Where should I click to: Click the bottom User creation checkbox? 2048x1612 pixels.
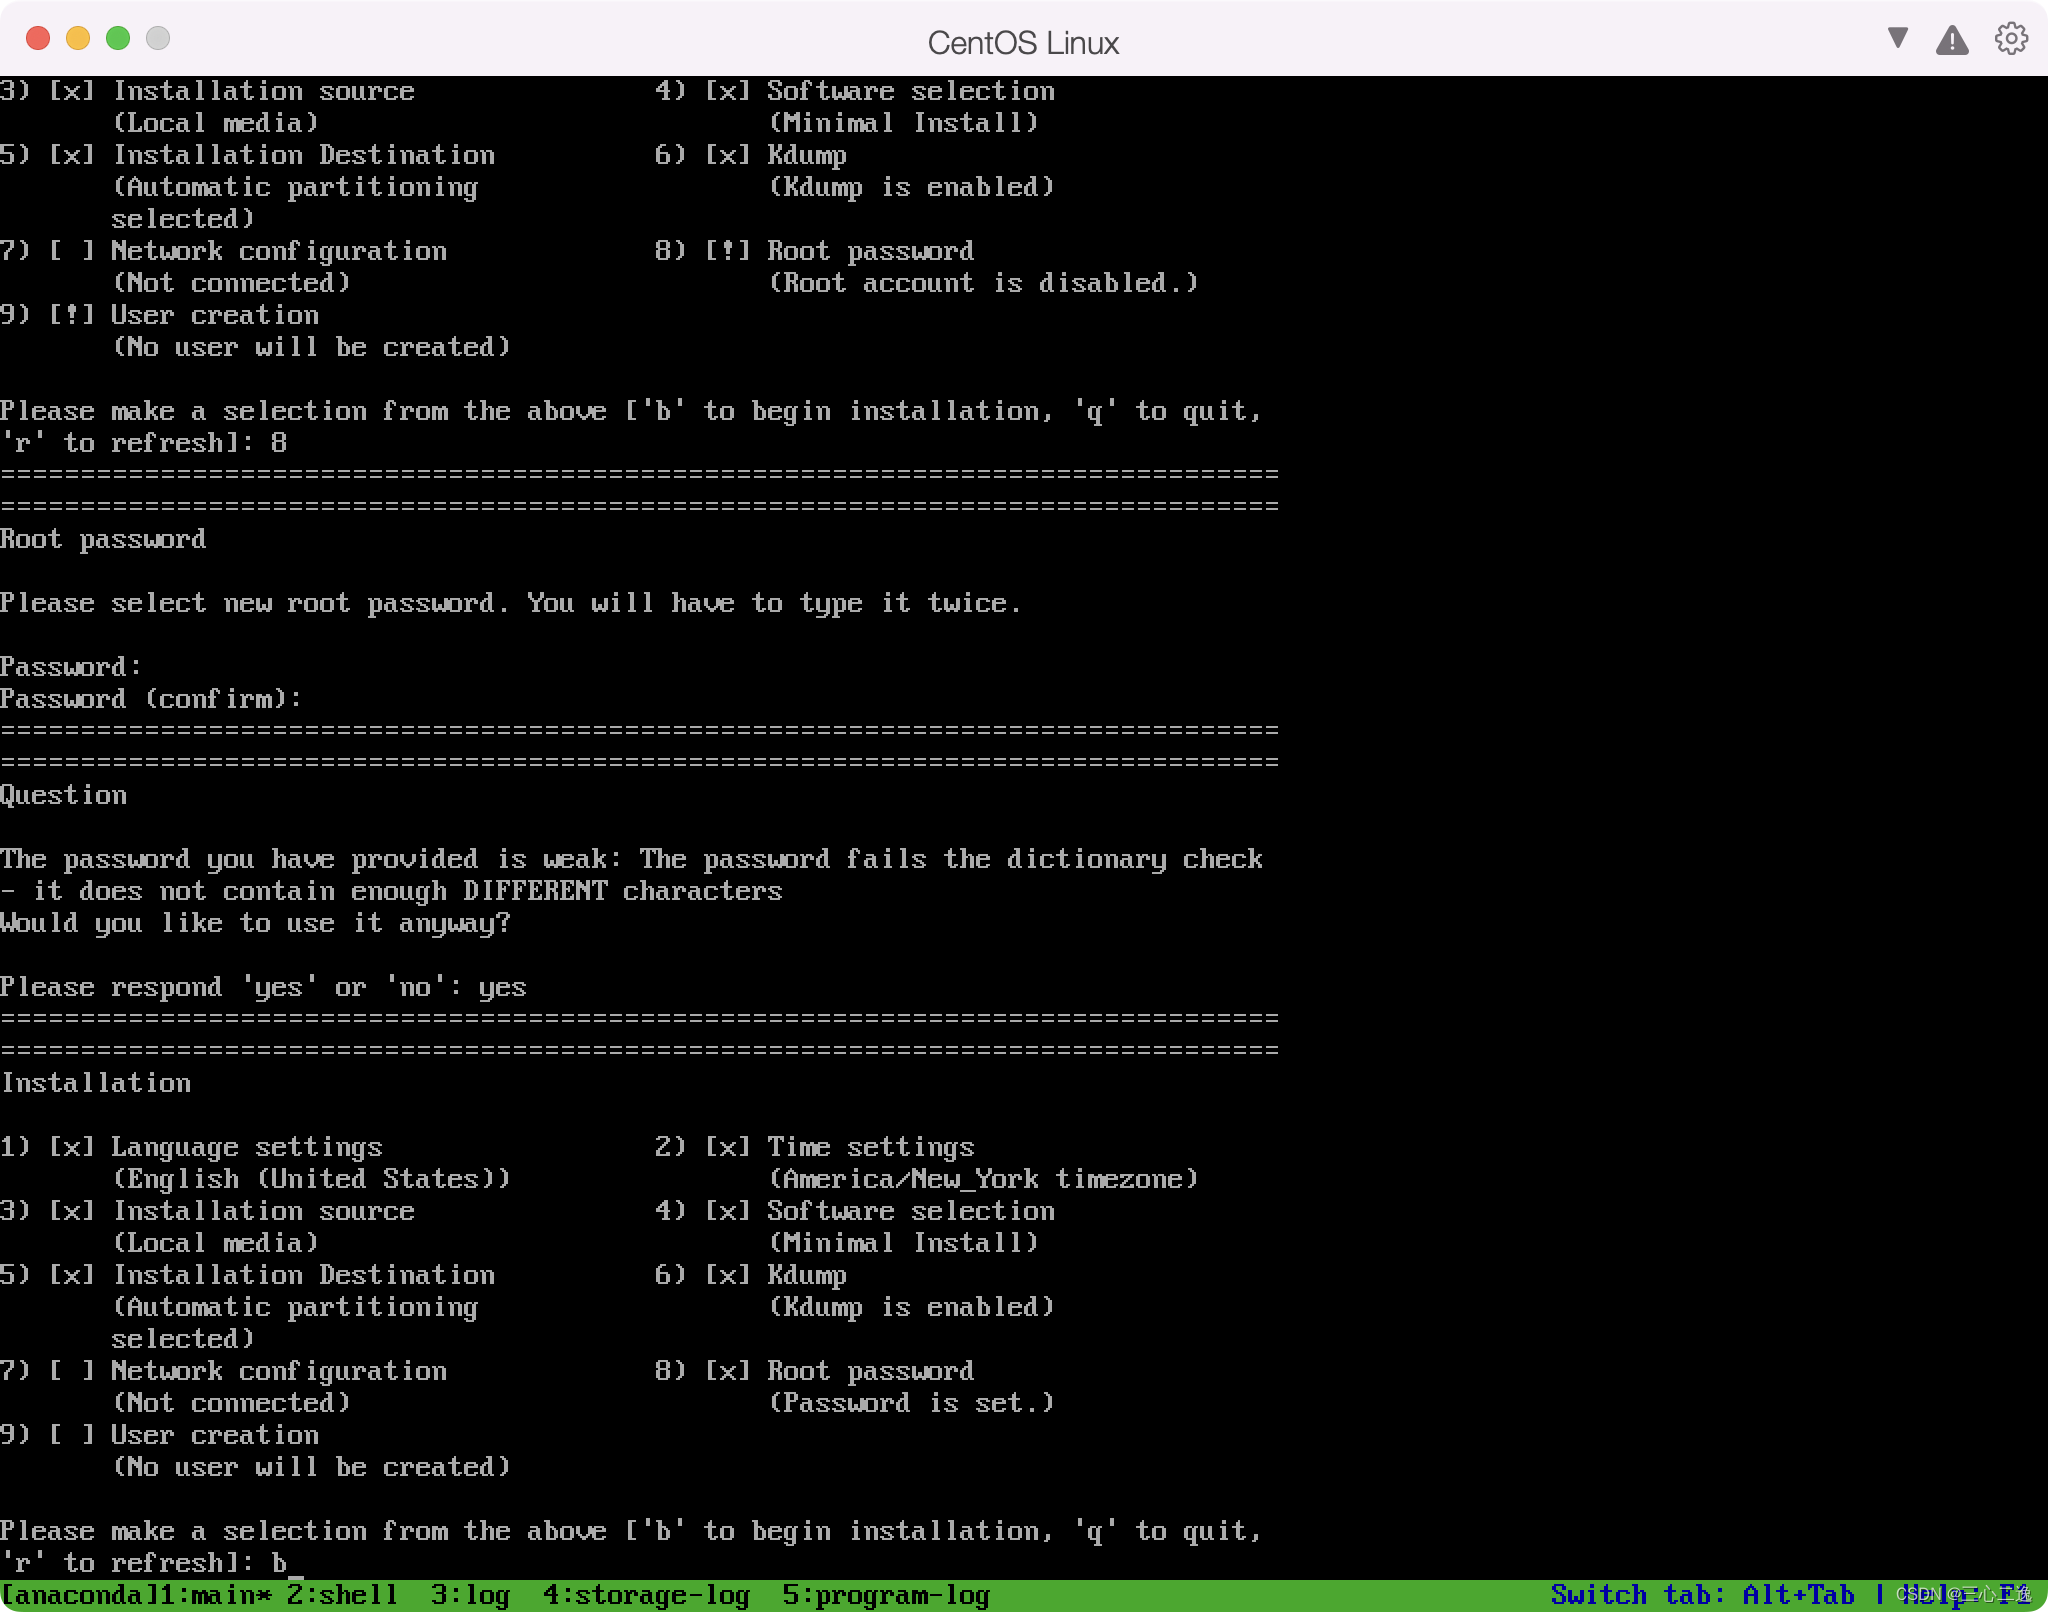coord(72,1434)
